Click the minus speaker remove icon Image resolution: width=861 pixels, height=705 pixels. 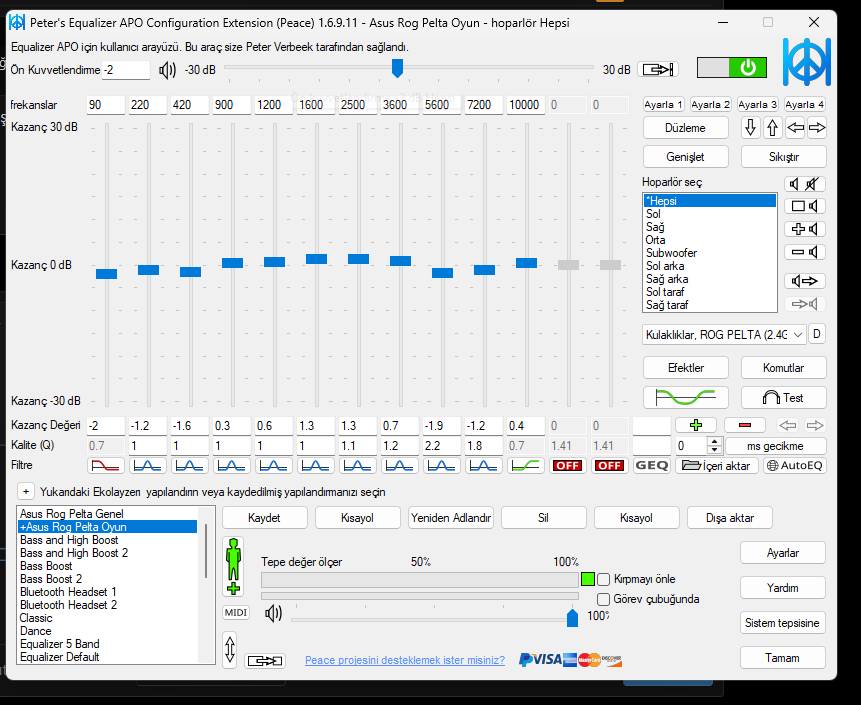click(804, 253)
